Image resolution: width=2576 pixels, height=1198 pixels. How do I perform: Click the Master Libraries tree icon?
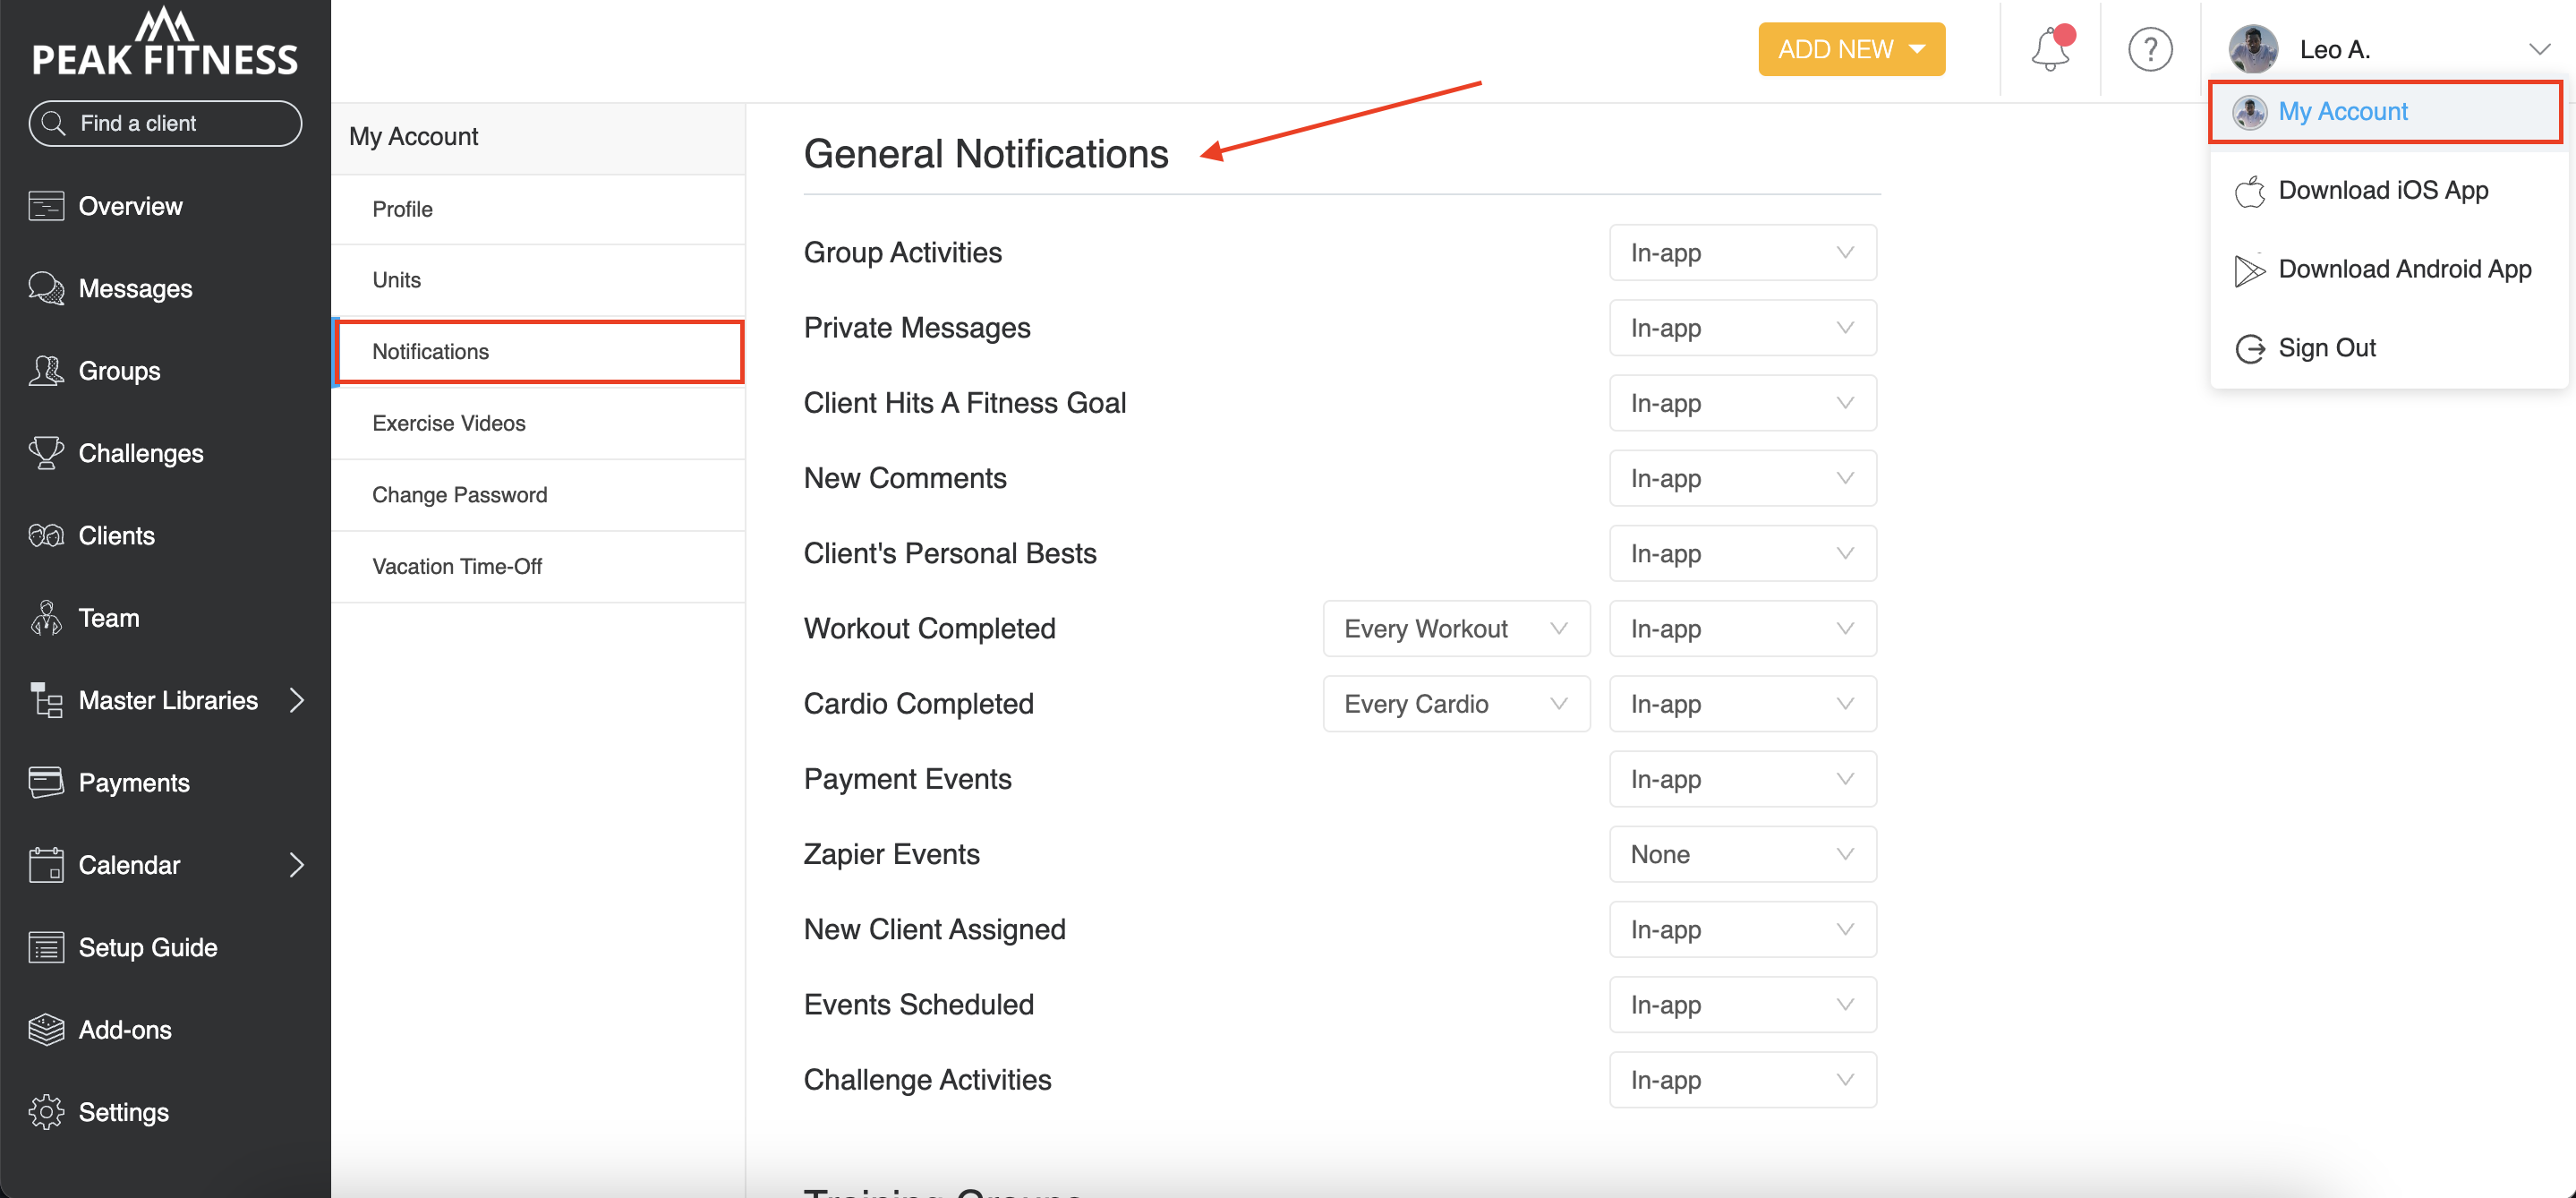click(x=46, y=700)
